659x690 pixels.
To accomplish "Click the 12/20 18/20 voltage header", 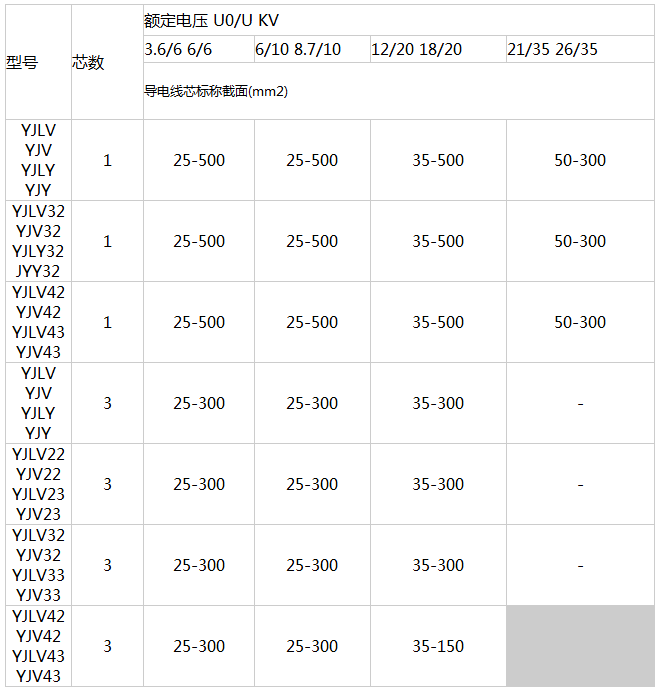I will click(x=416, y=49).
